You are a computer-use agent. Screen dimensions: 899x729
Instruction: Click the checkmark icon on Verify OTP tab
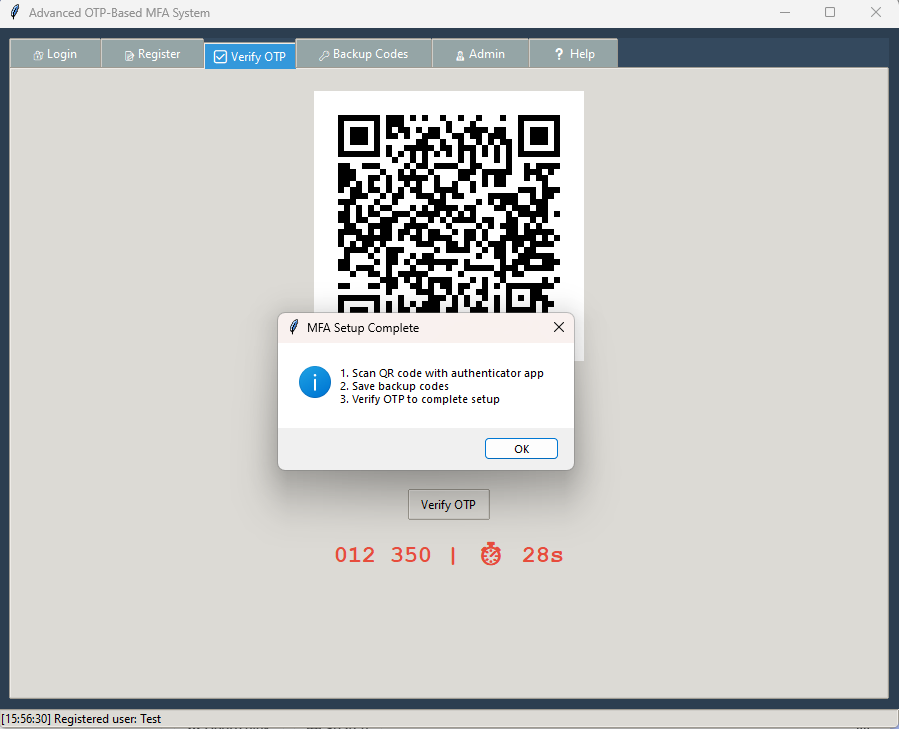pyautogui.click(x=220, y=57)
